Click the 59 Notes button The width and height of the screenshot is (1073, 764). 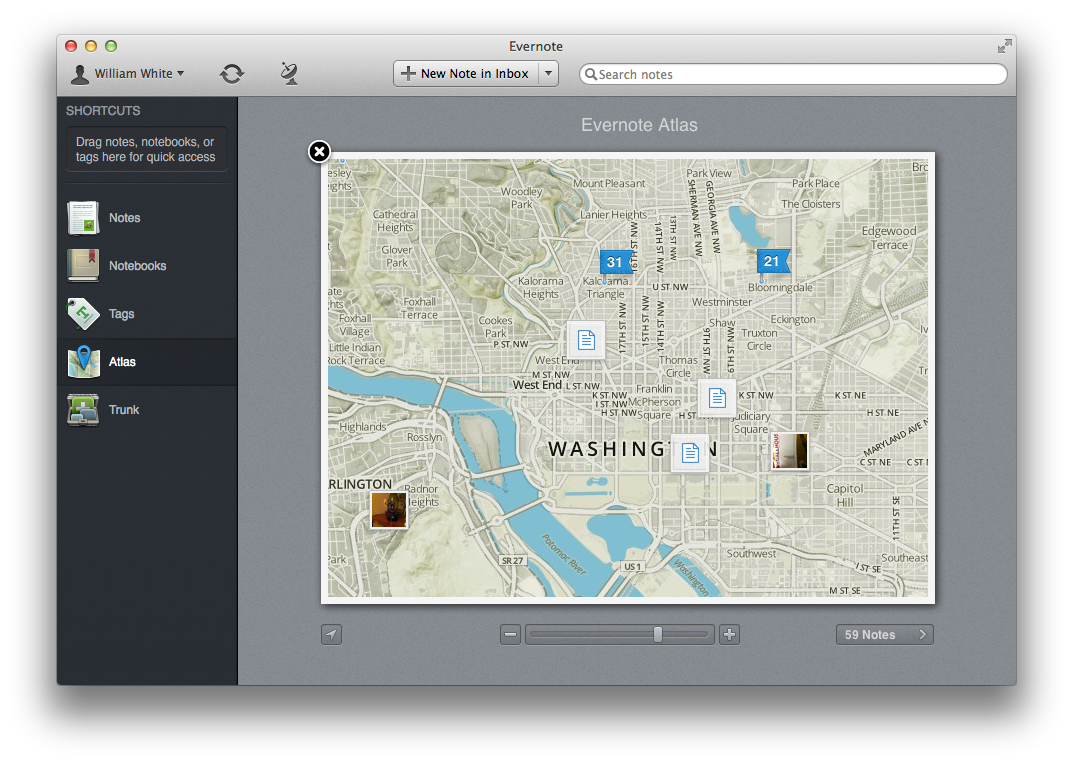click(885, 635)
